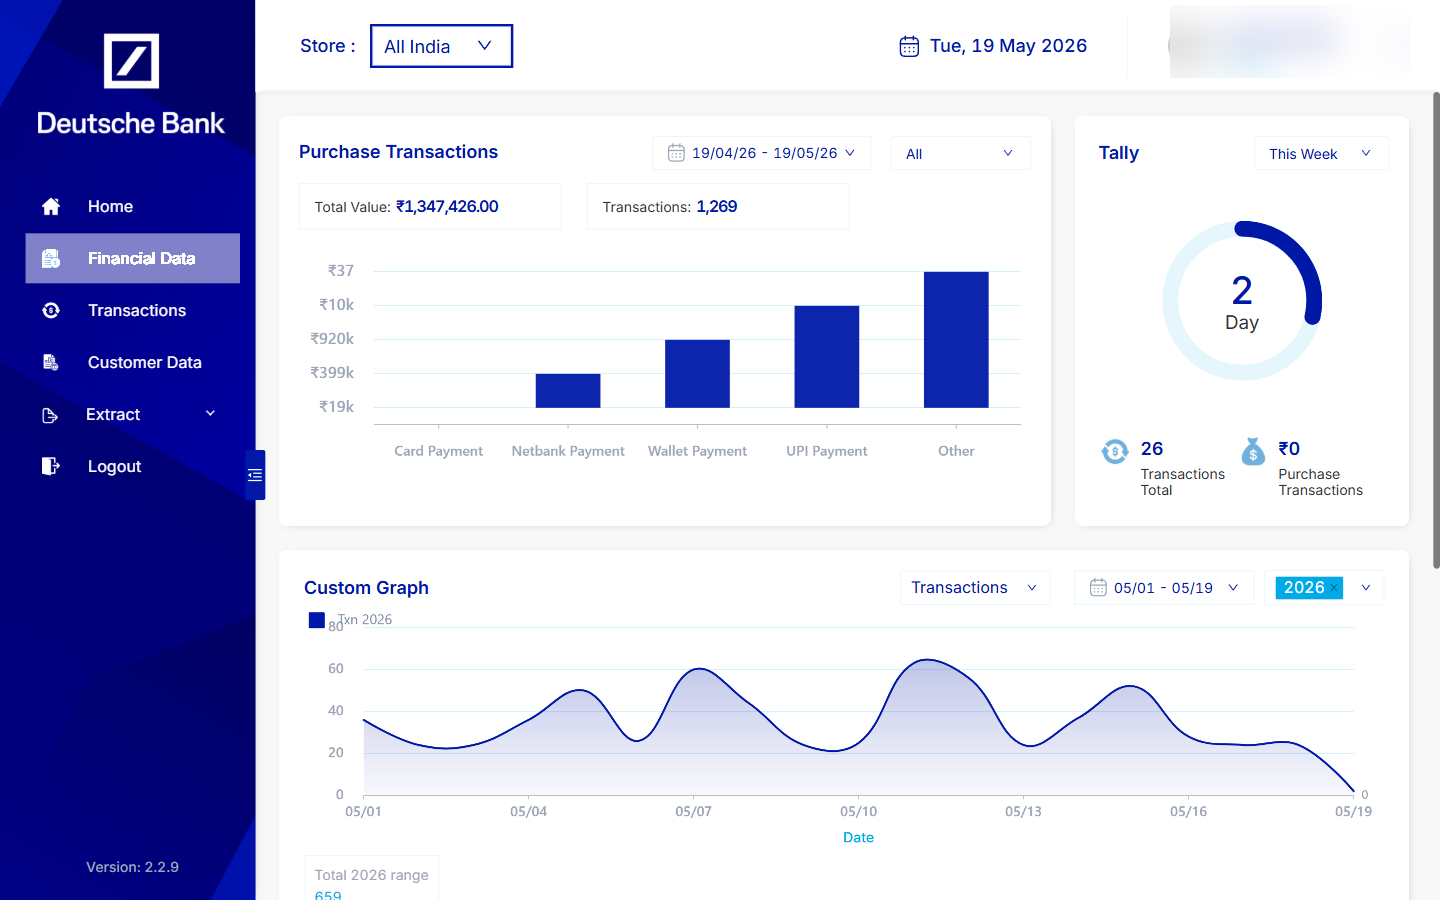Click the Date x-axis title

[x=858, y=838]
